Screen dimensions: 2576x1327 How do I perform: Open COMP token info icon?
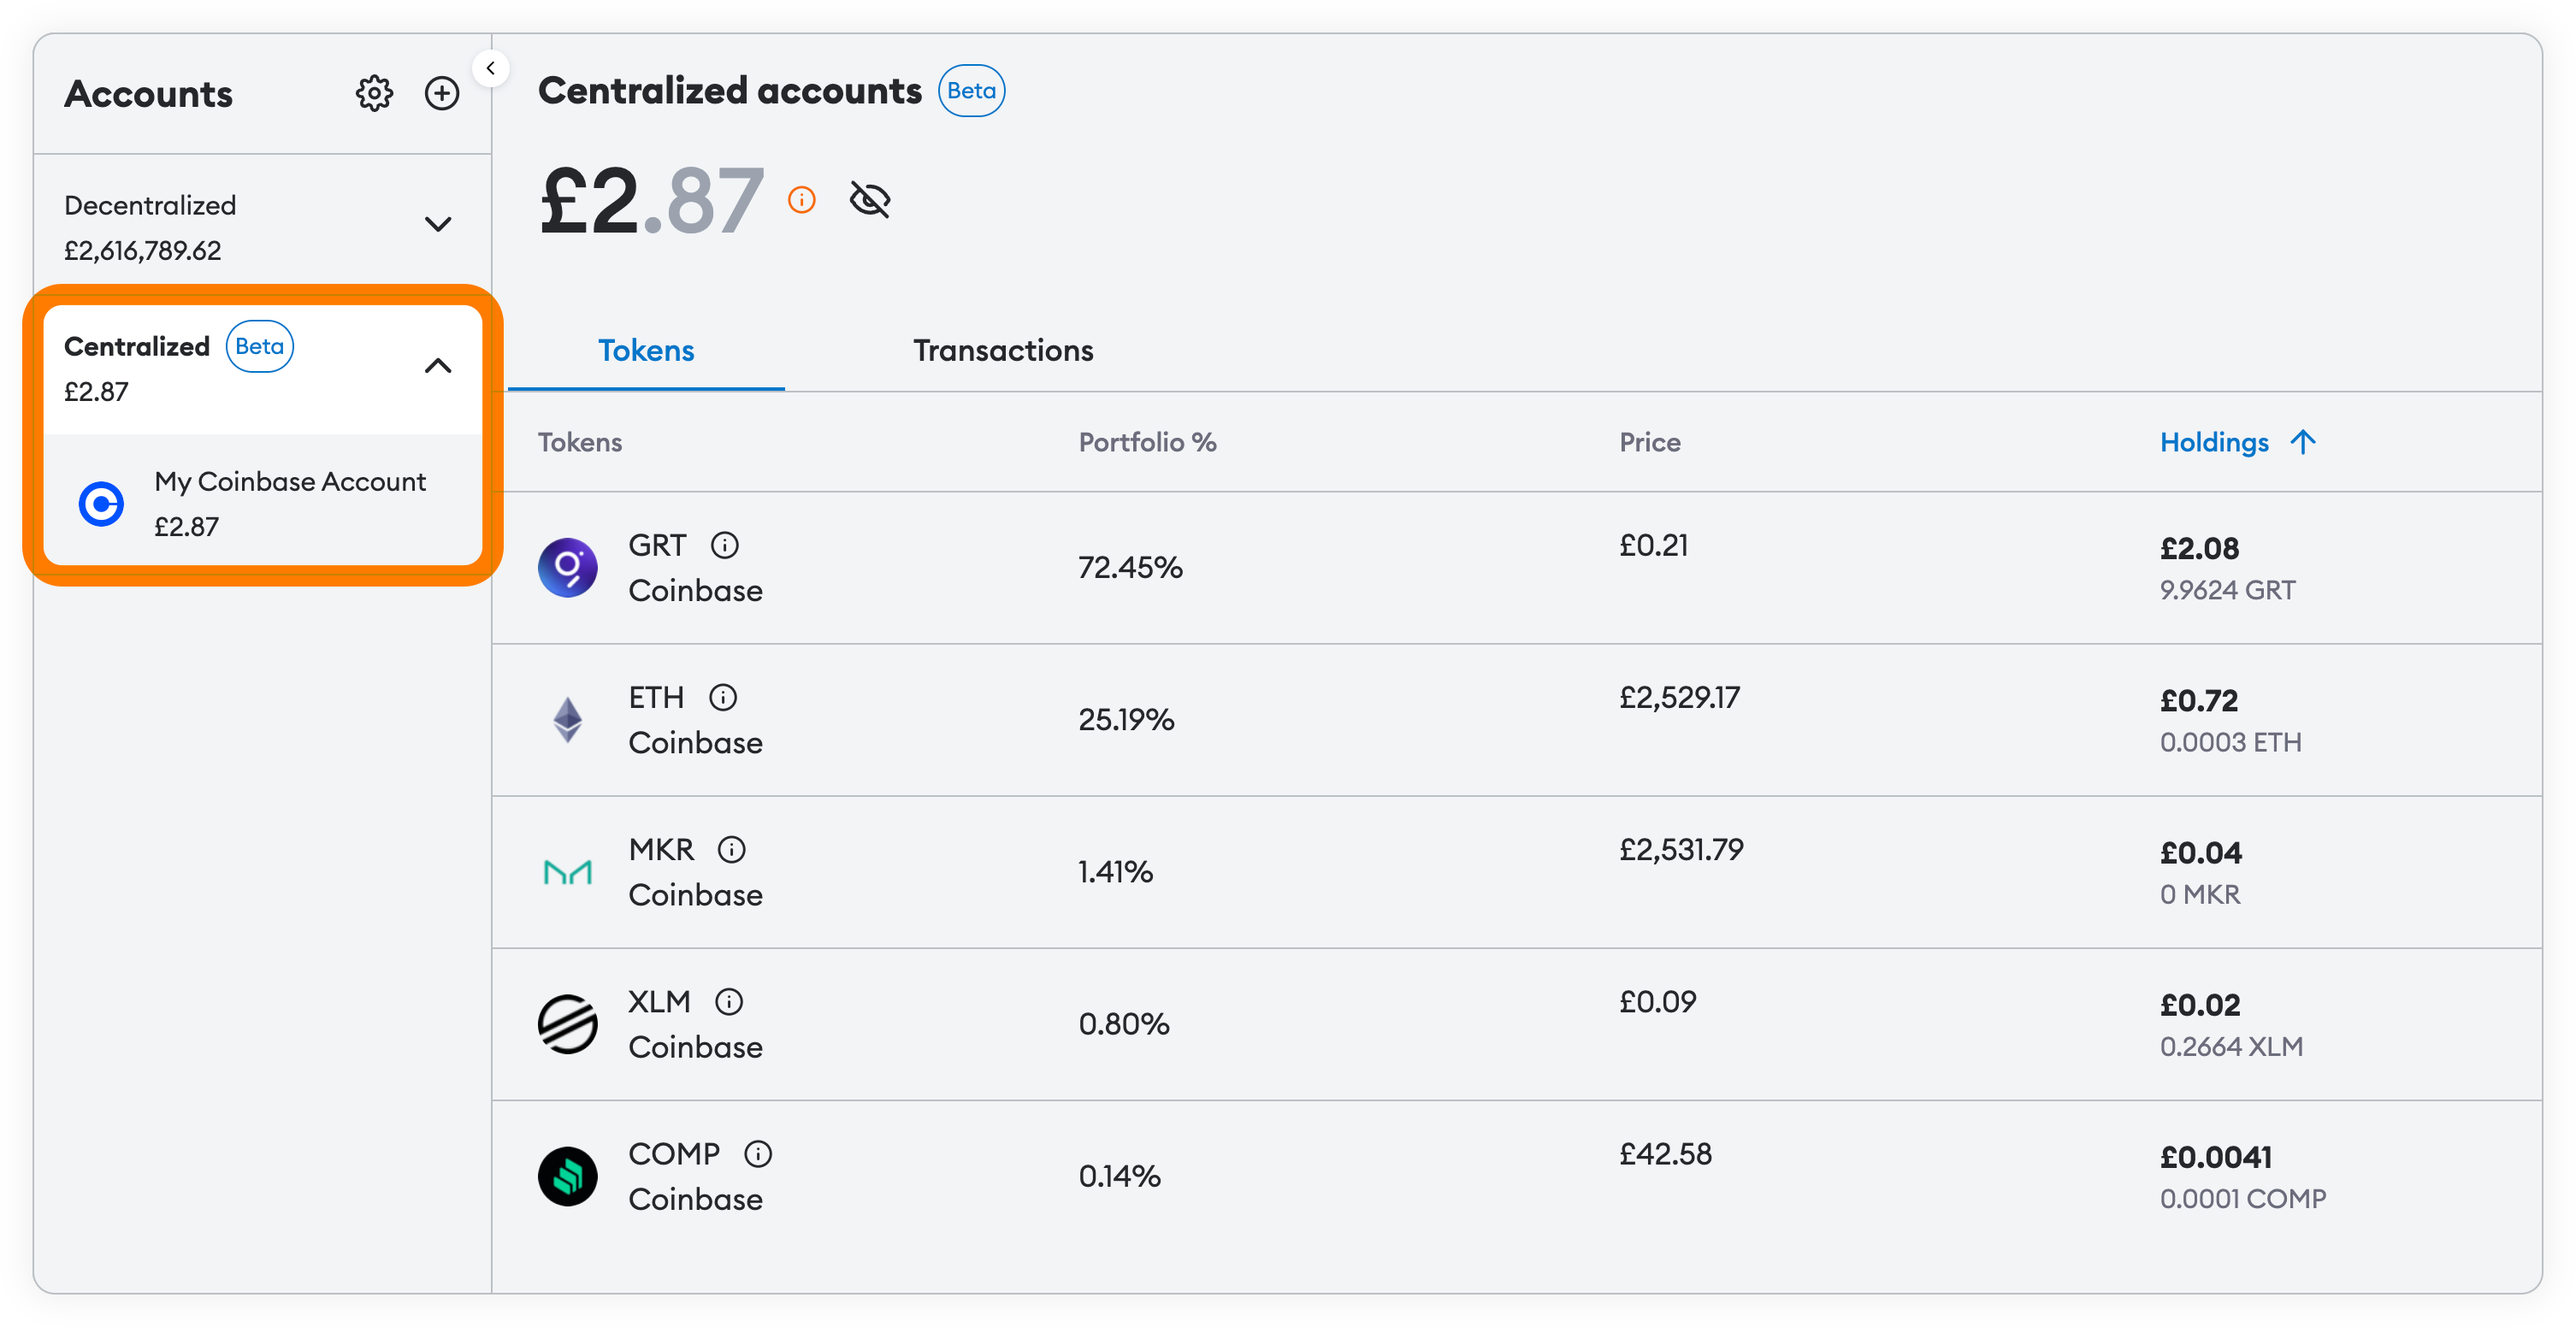pos(757,1154)
